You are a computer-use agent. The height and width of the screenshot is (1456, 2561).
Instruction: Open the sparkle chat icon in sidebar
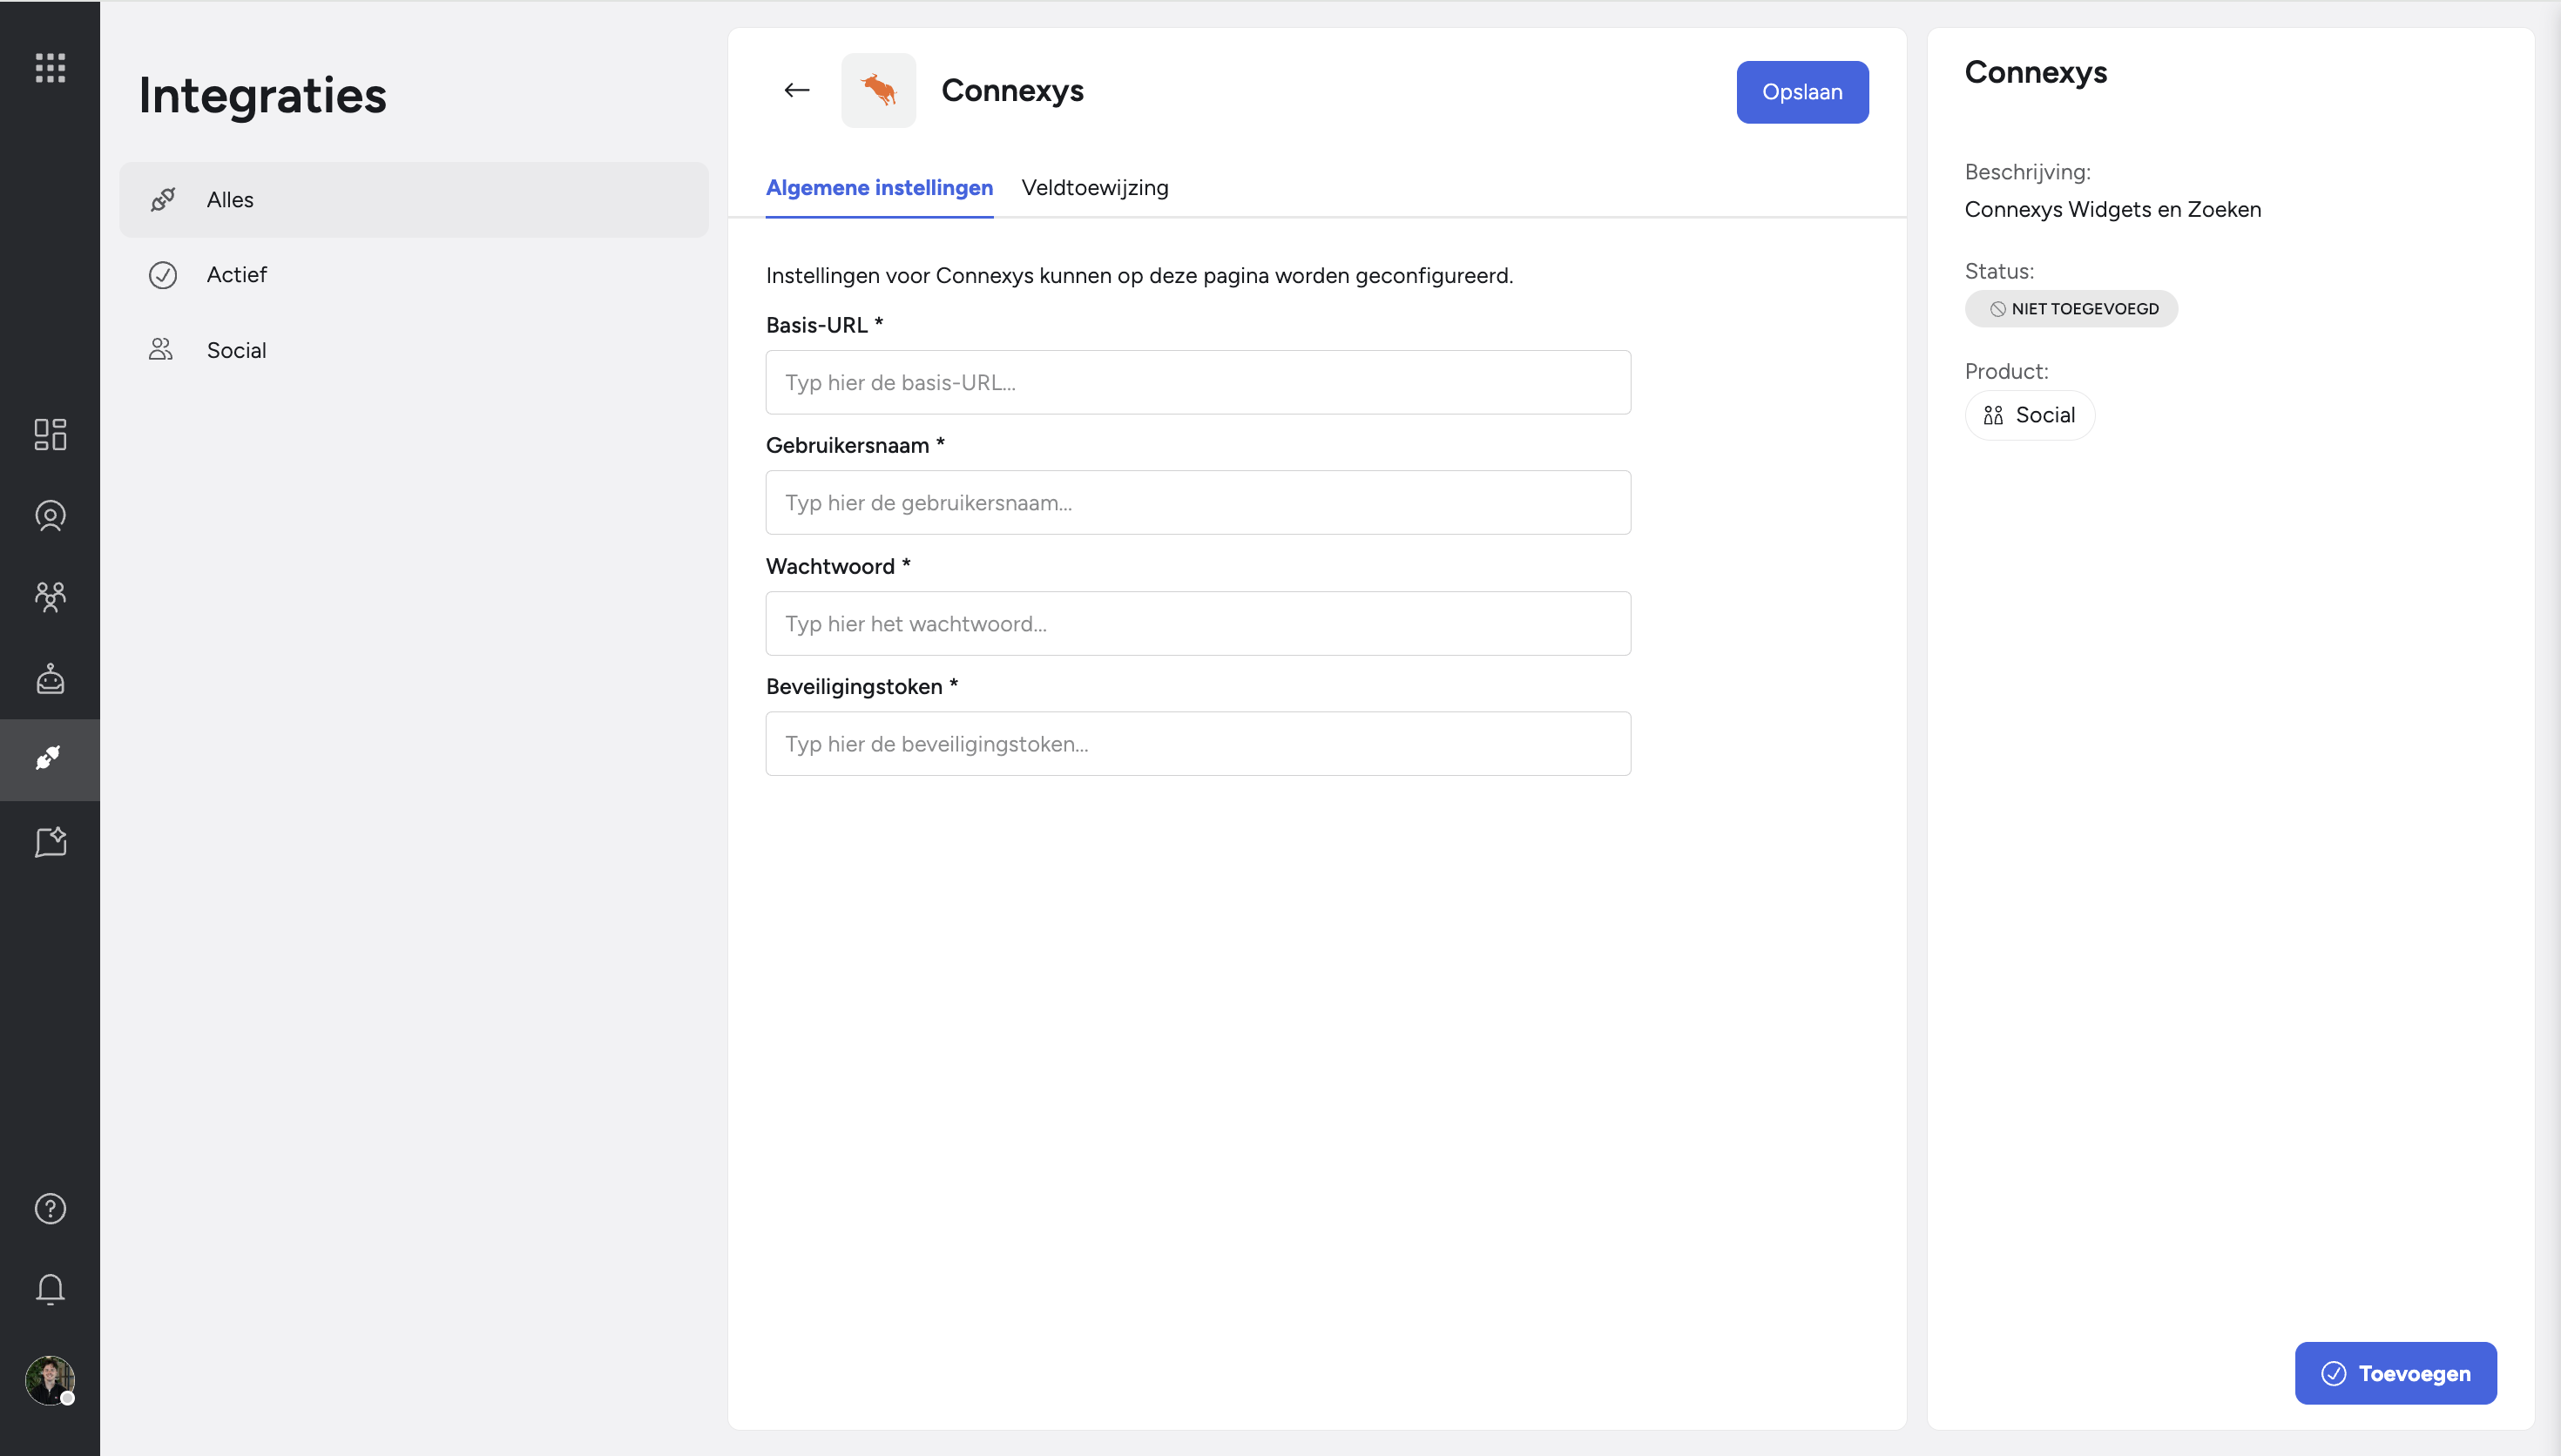click(50, 842)
